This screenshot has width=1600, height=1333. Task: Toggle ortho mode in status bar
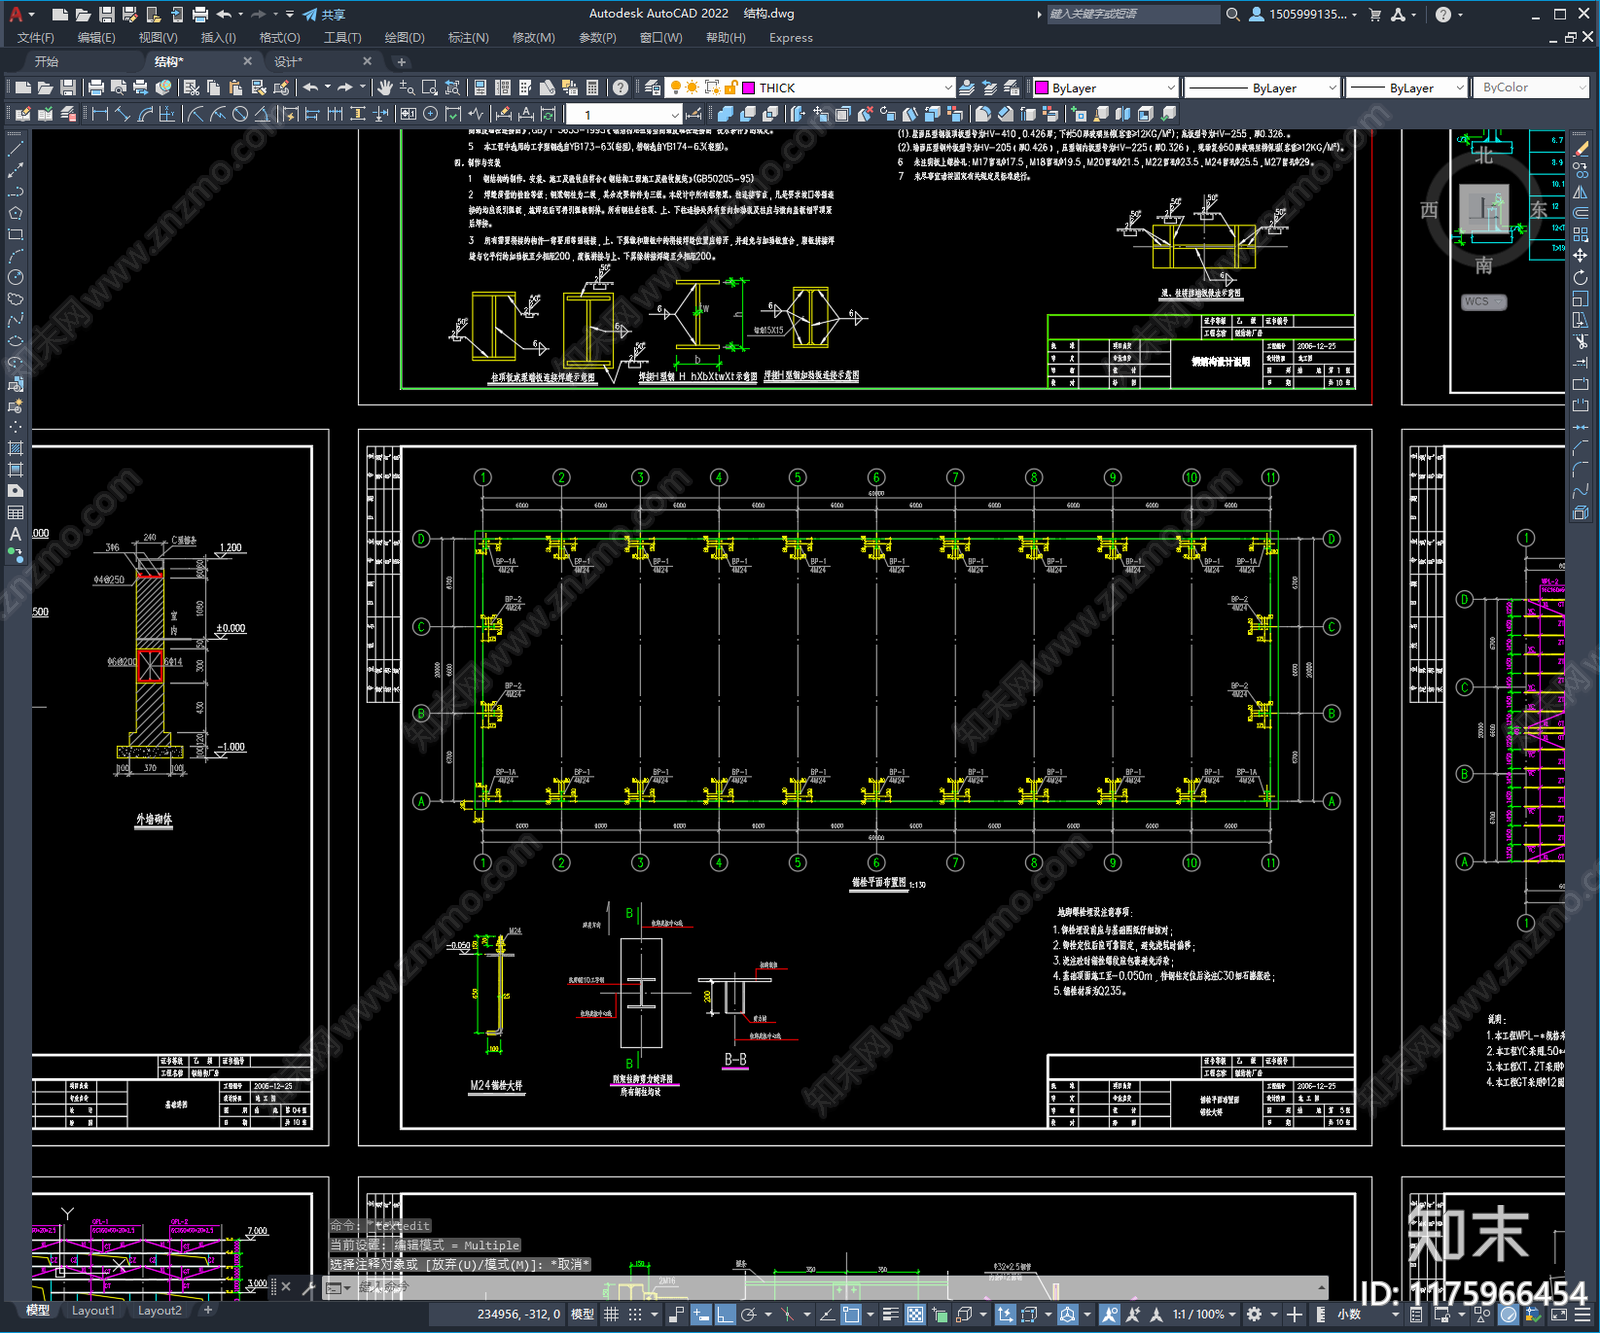[x=724, y=1314]
